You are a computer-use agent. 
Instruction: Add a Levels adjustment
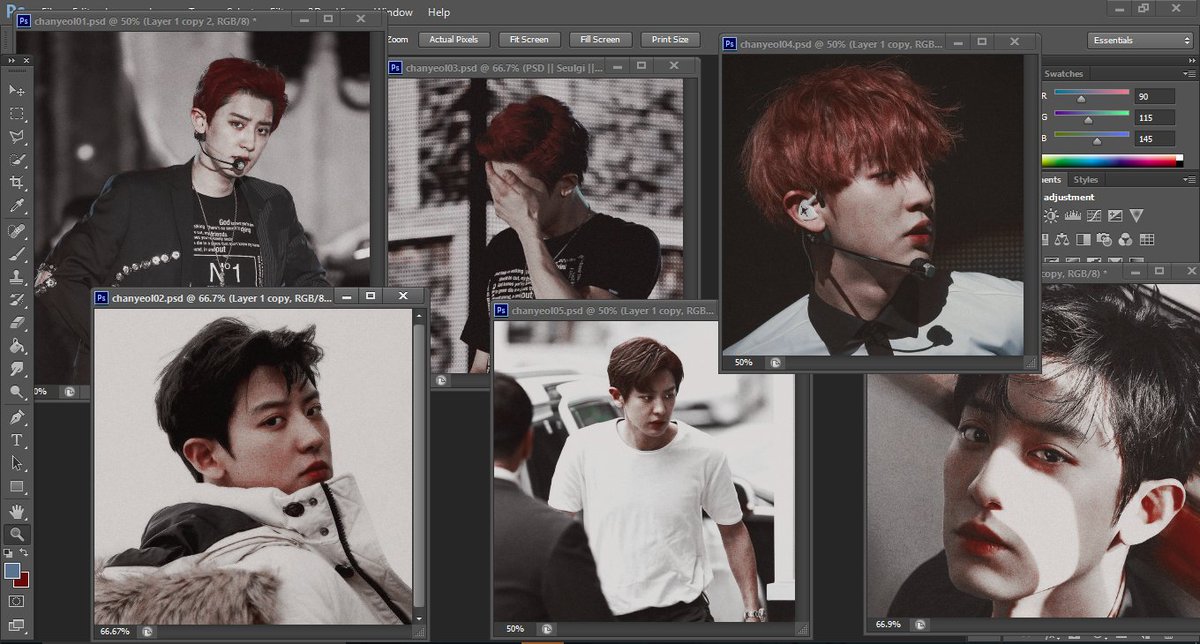pos(1073,216)
